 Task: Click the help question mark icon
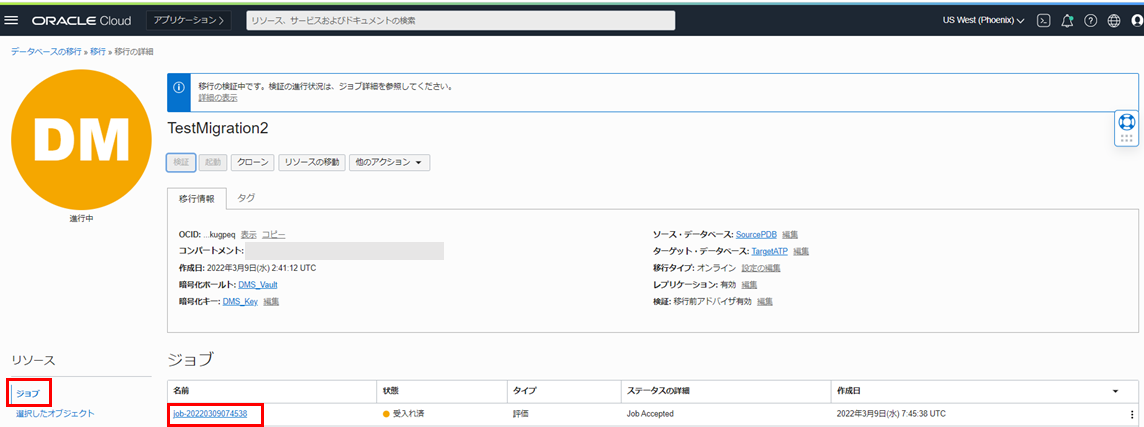[1090, 20]
